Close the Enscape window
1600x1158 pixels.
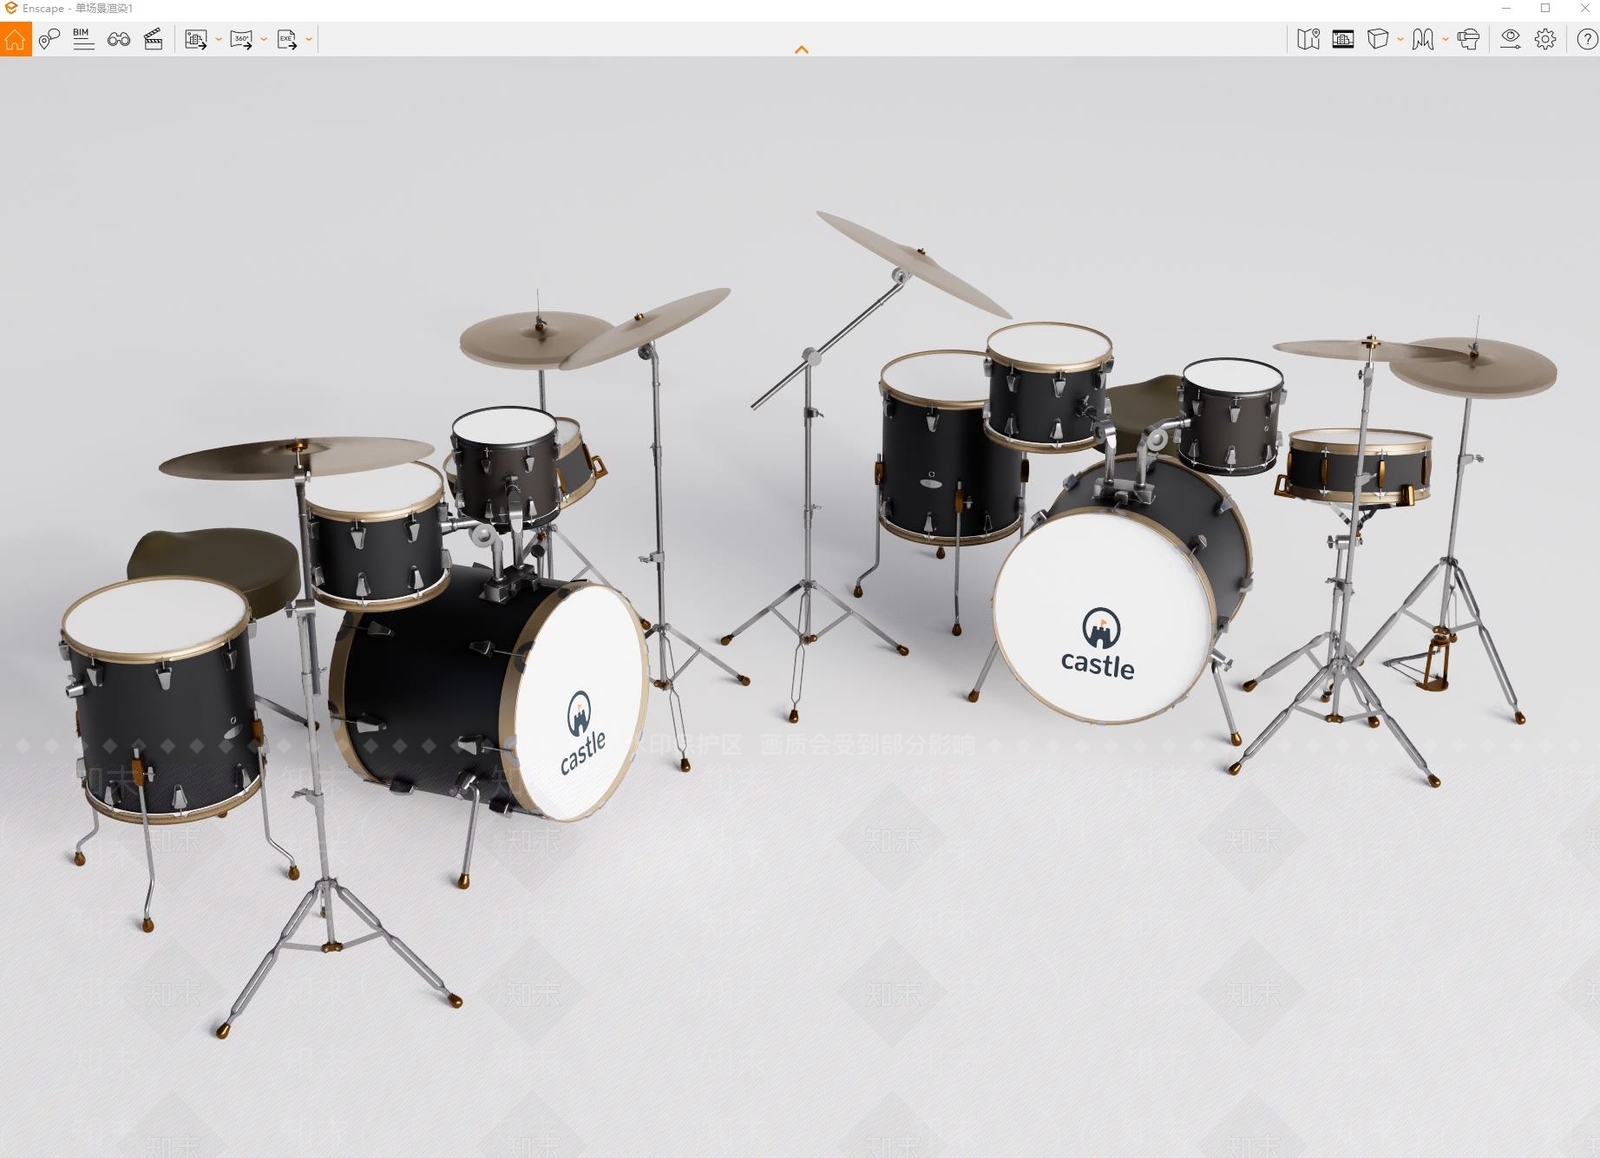pos(1584,8)
